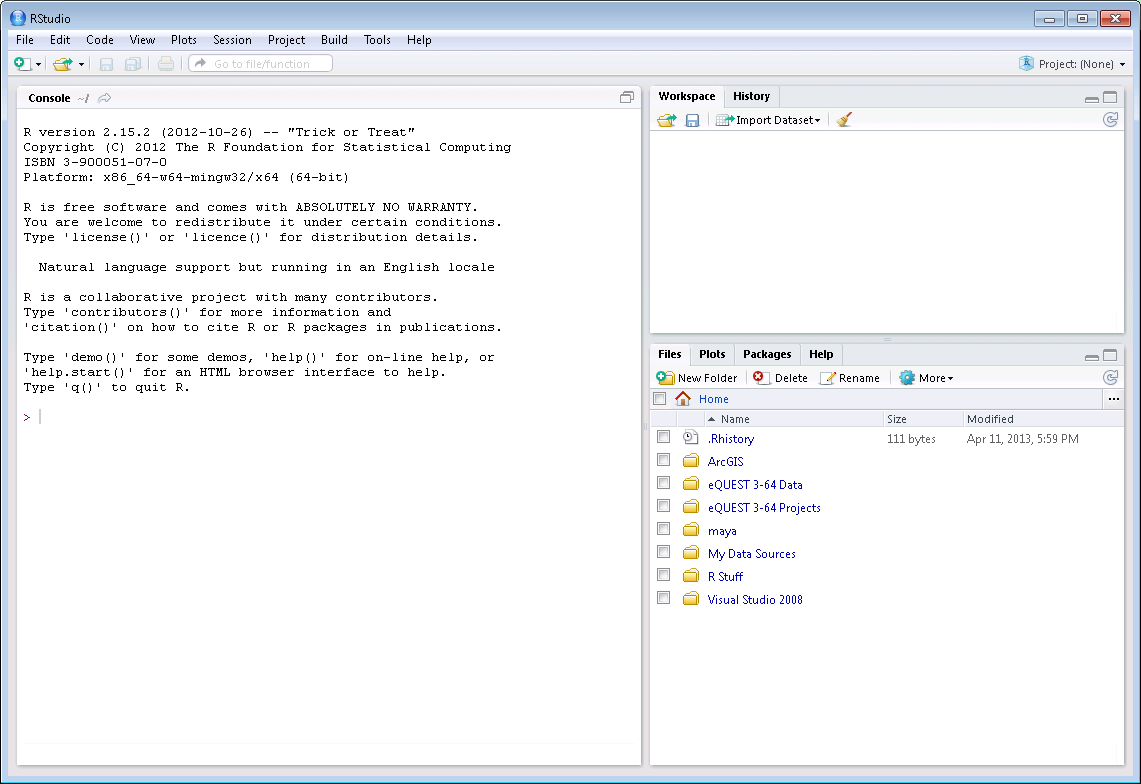
Task: Check the maya folder checkbox
Action: (663, 528)
